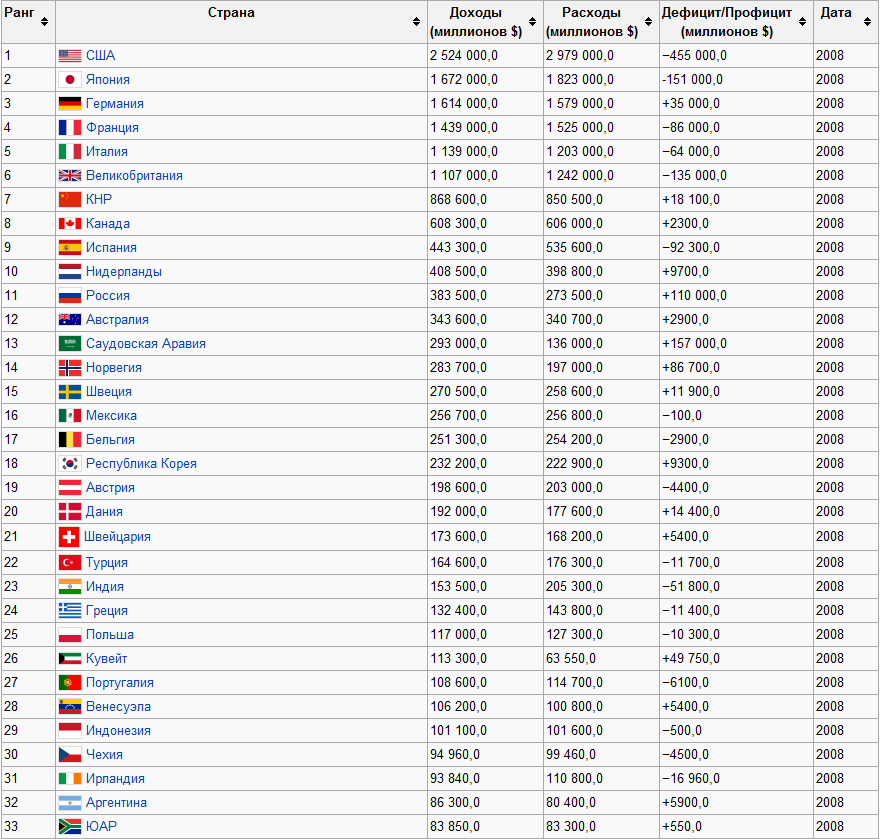
Task: Click the South Africa flag icon
Action: (70, 827)
